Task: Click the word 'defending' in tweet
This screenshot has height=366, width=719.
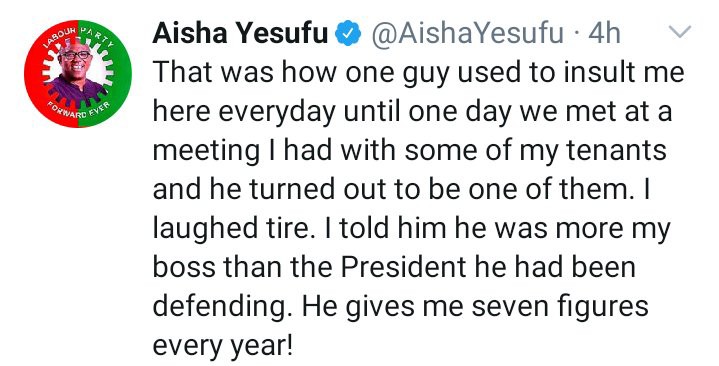Action: (219, 307)
